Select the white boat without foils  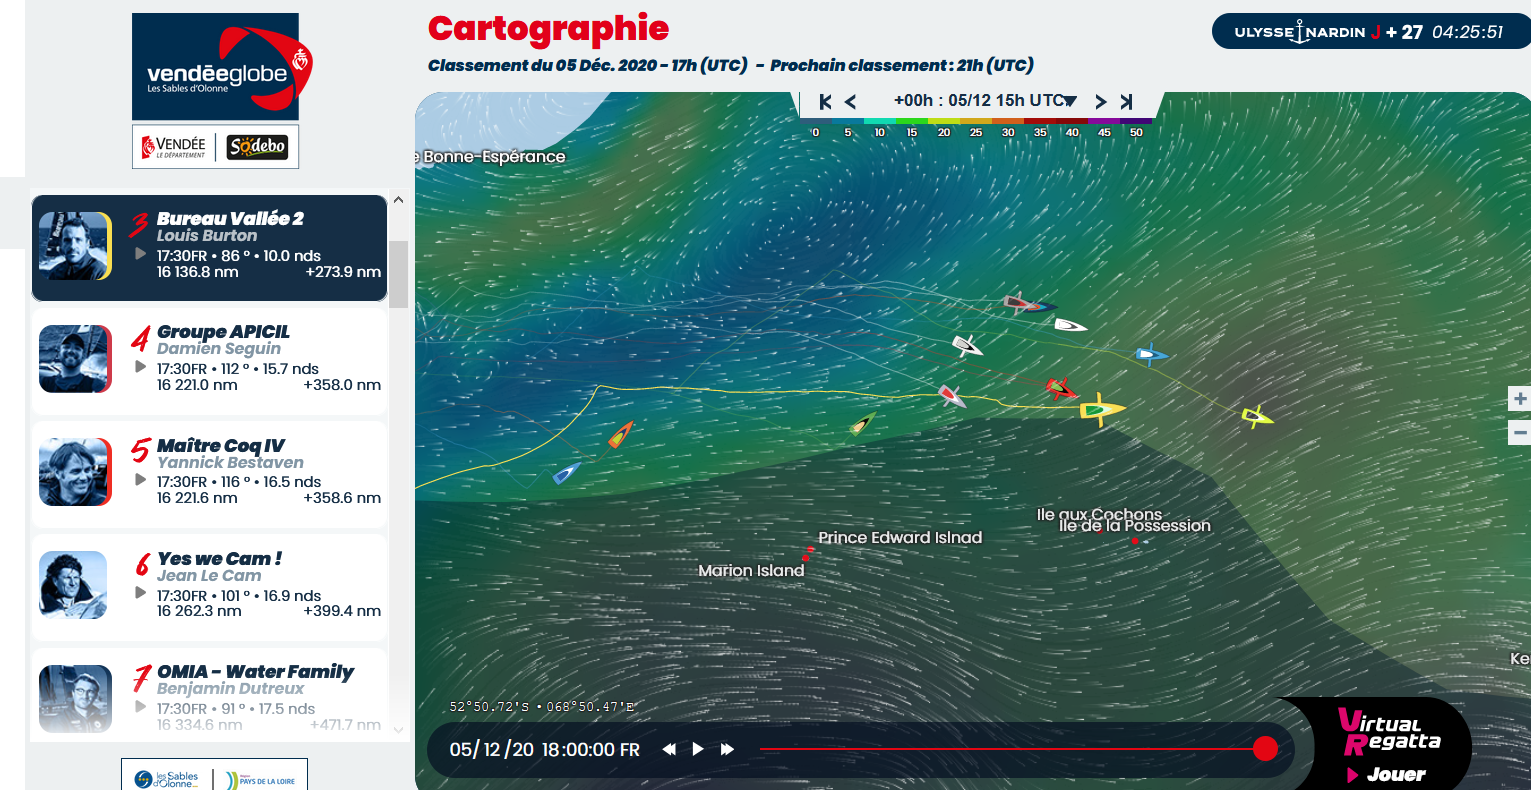(x=1070, y=325)
